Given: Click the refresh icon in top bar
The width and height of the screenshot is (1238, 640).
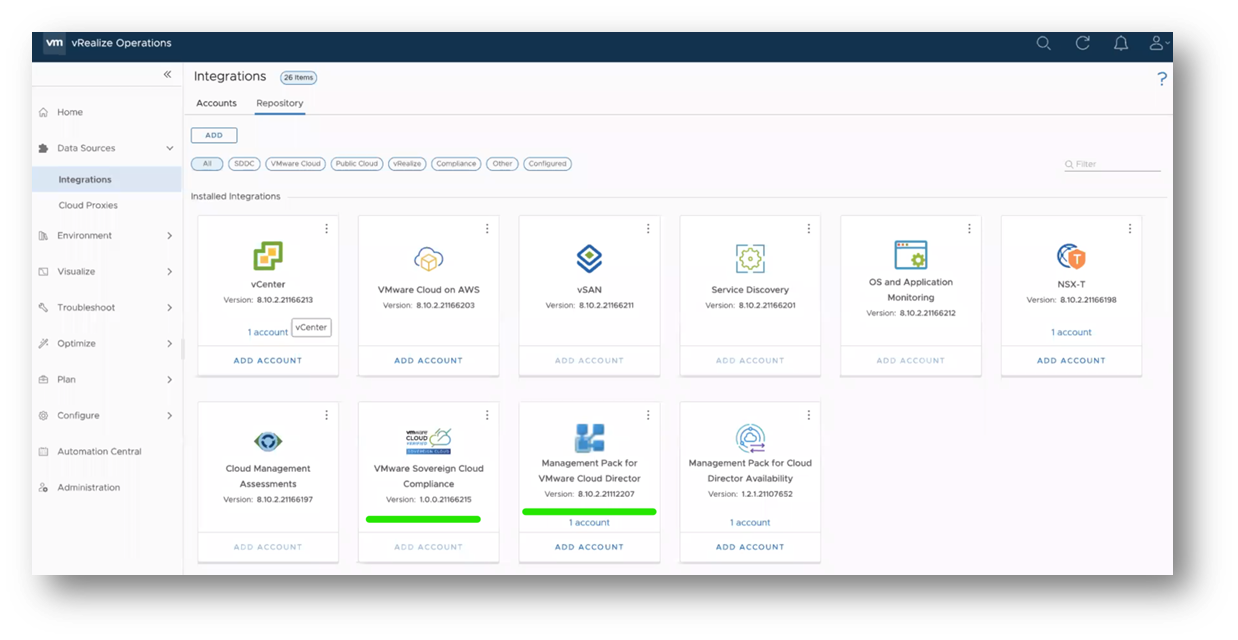Looking at the screenshot, I should tap(1082, 43).
